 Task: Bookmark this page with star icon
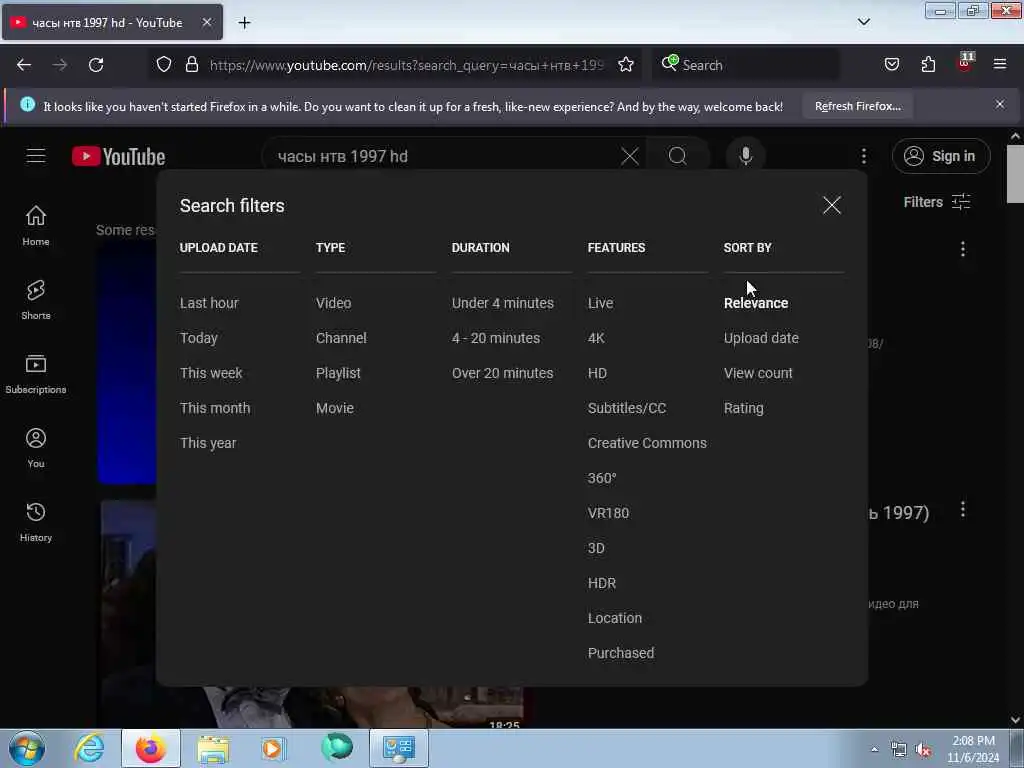point(626,65)
